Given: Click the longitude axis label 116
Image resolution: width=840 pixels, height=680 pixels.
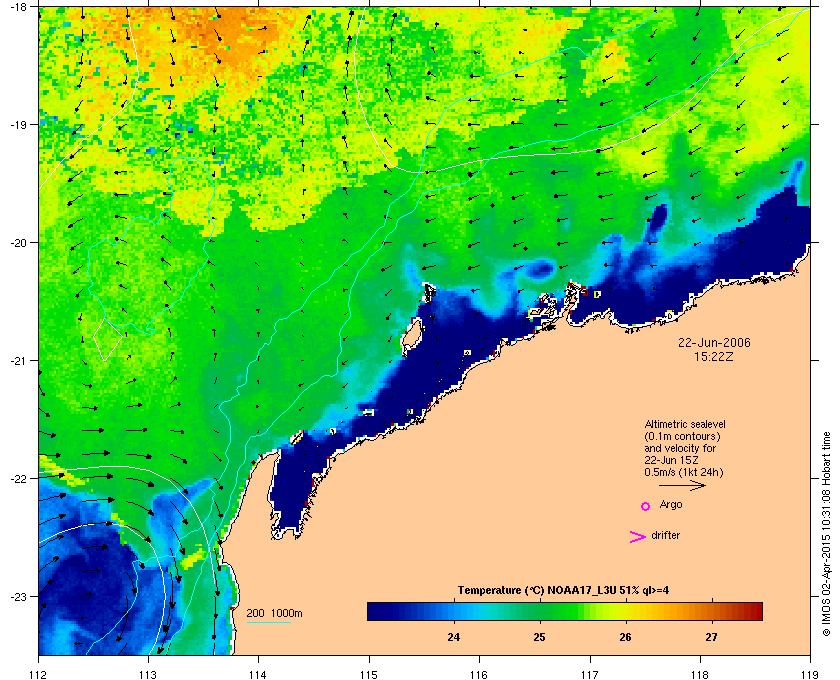Looking at the screenshot, I should click(x=479, y=675).
